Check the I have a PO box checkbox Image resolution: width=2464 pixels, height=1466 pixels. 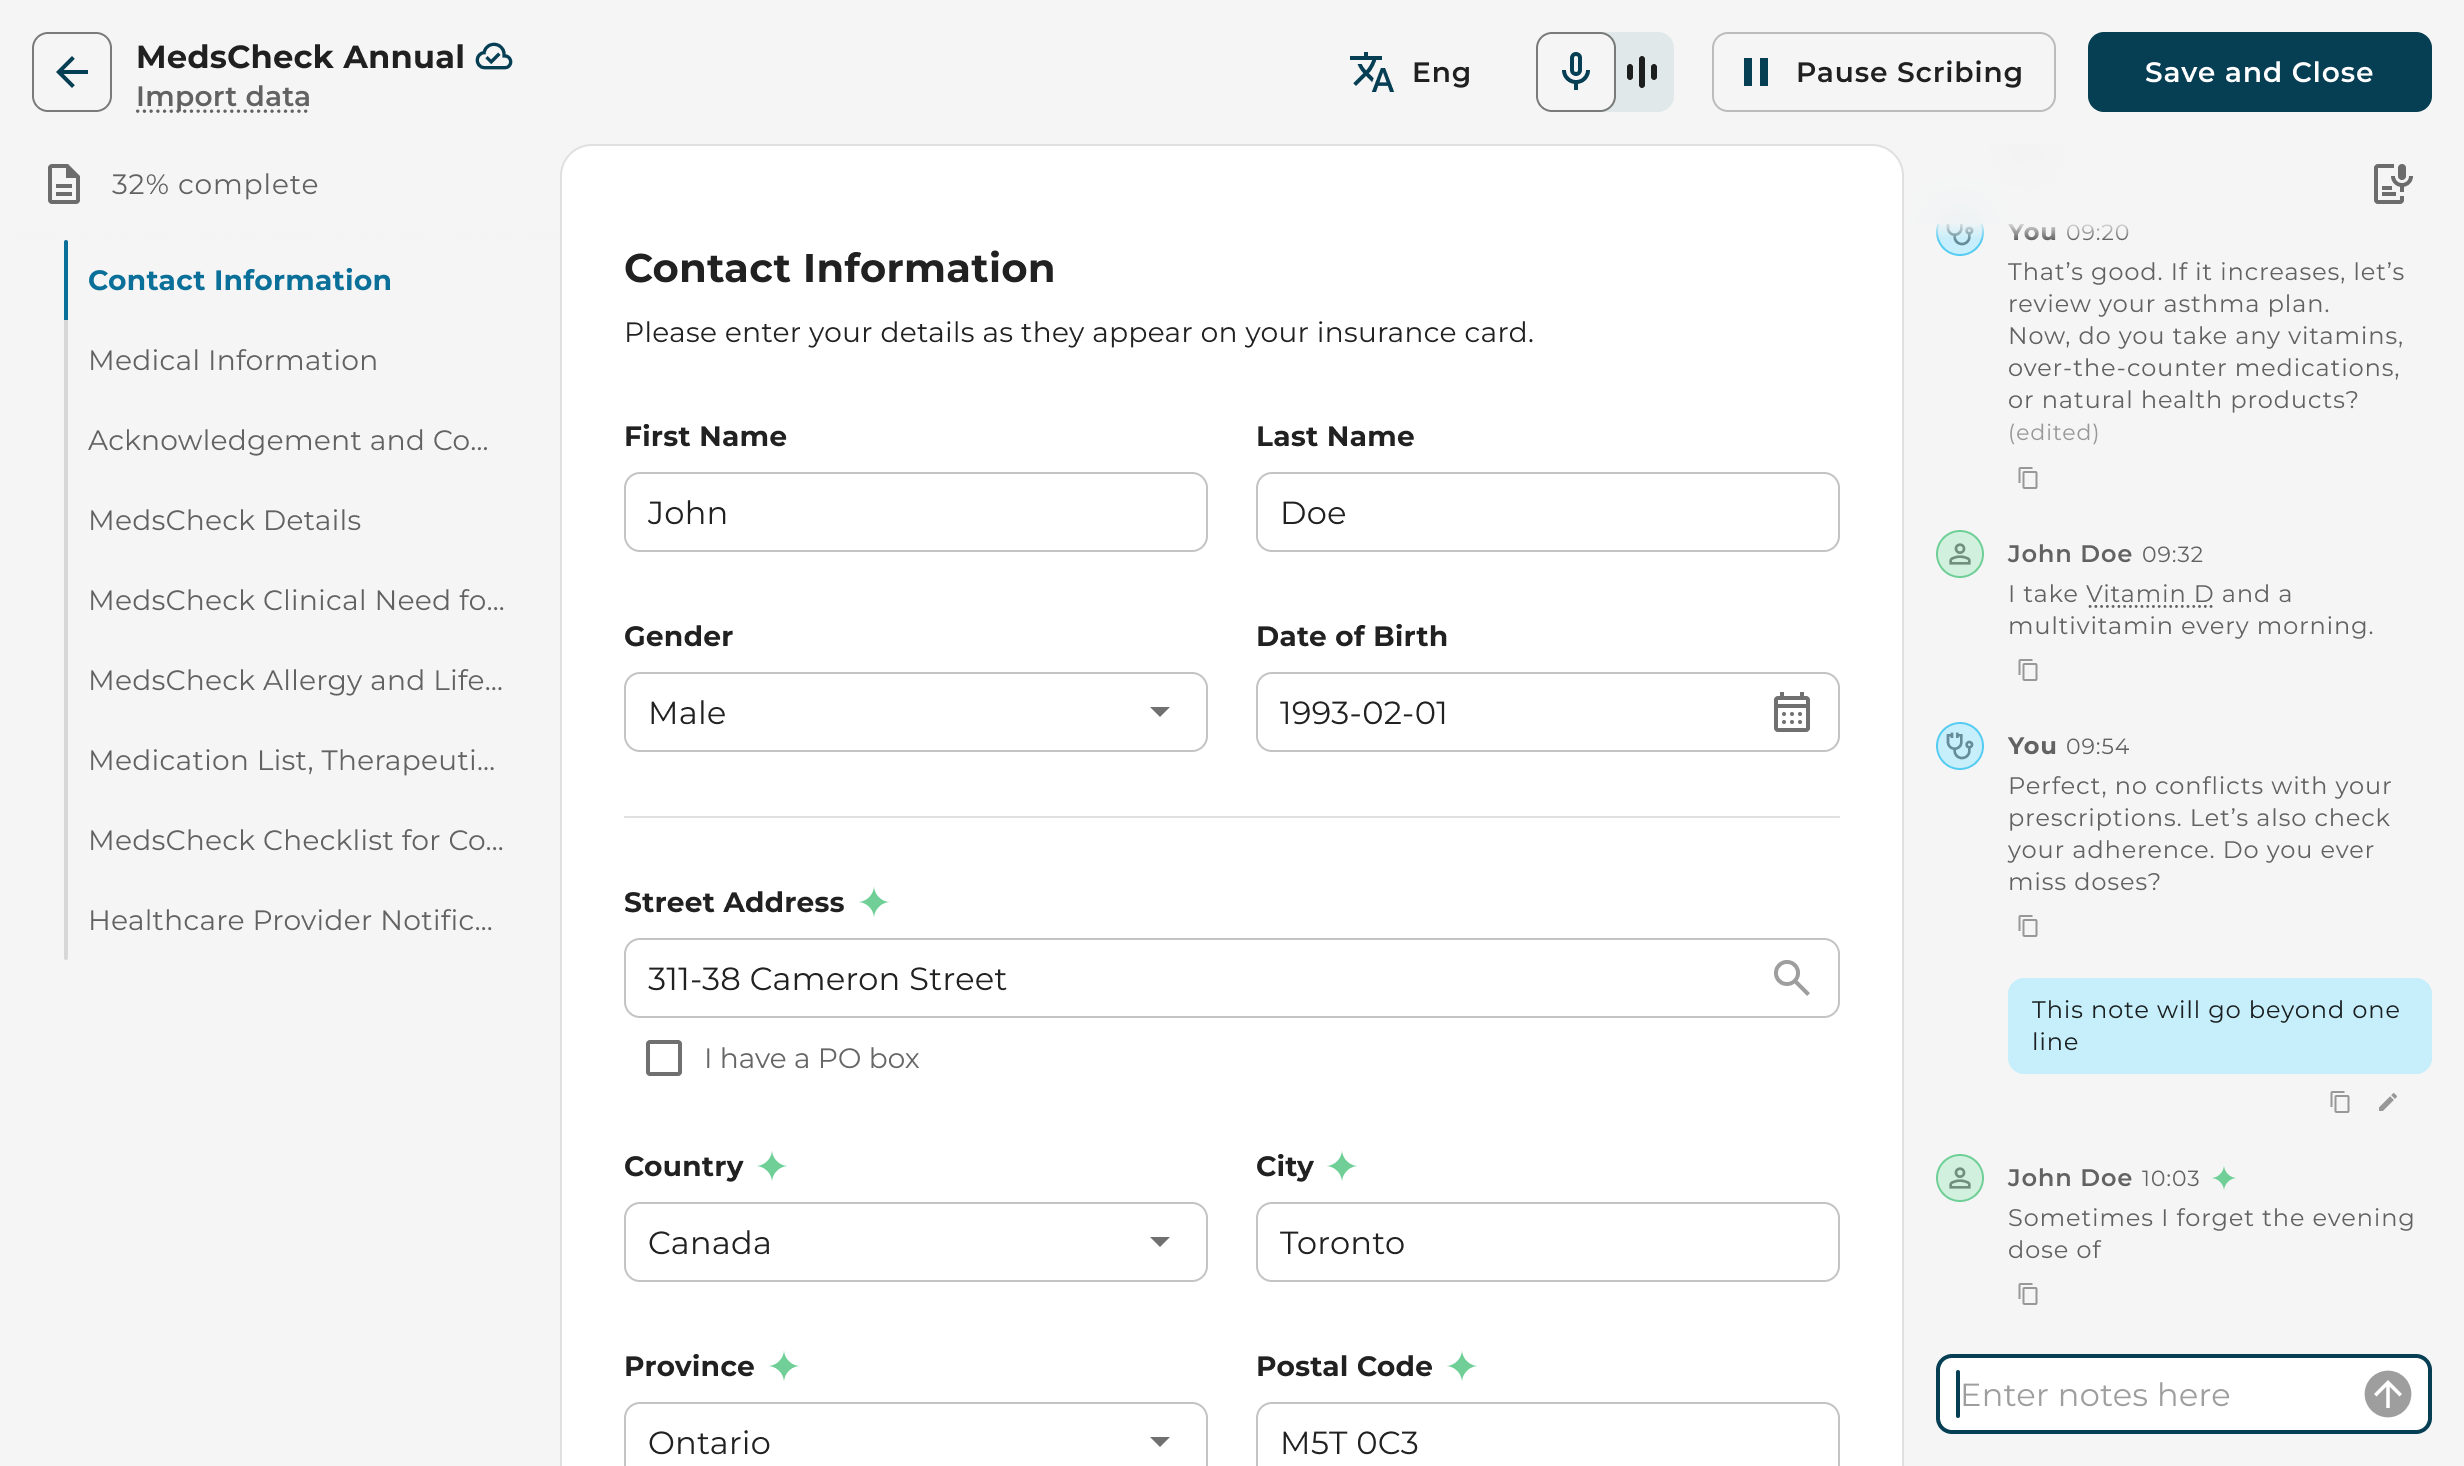[664, 1058]
